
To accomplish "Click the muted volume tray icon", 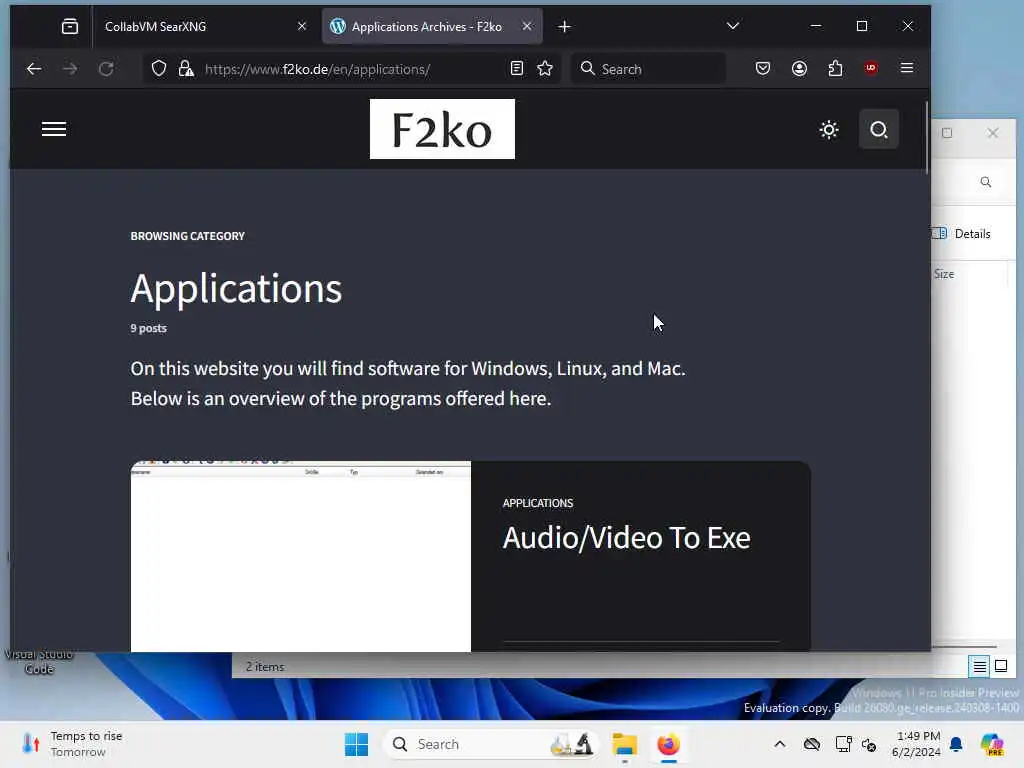I will [x=869, y=744].
